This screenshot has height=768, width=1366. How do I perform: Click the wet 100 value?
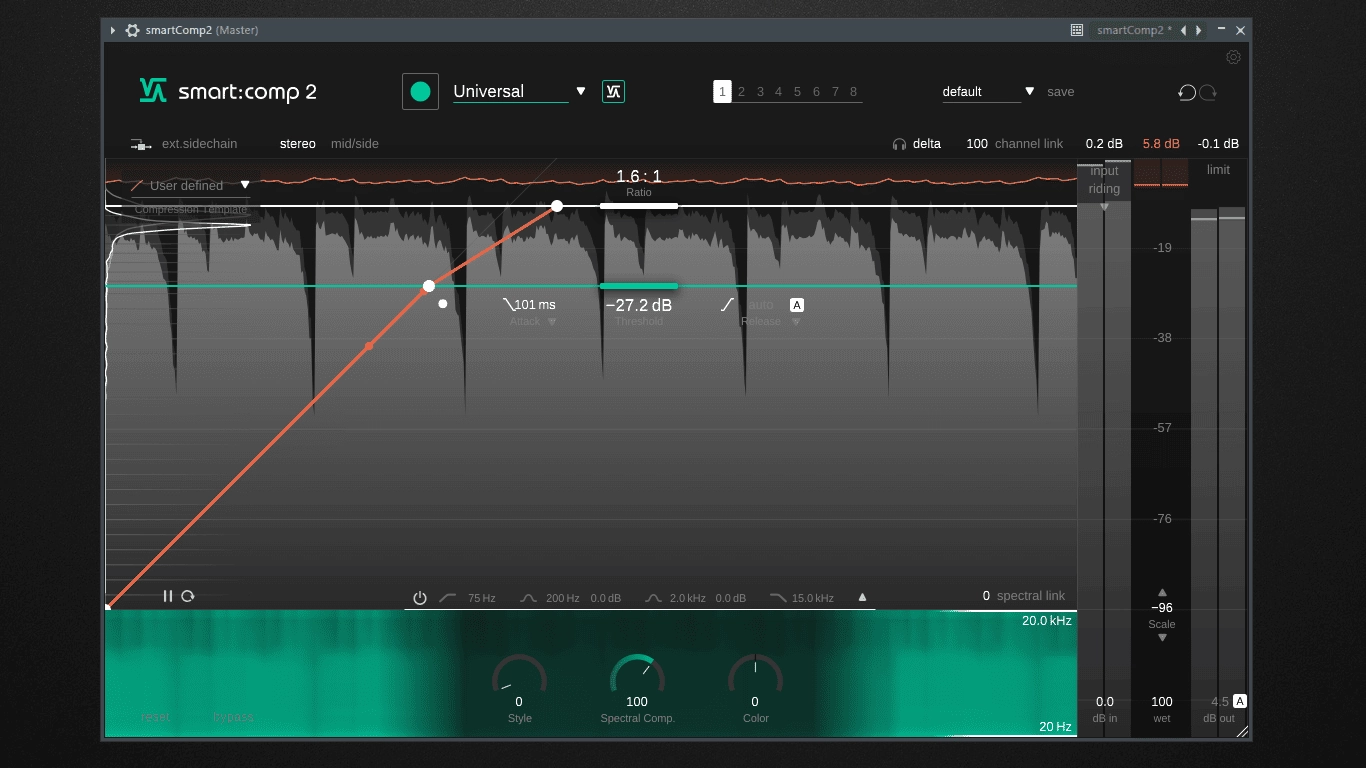[1162, 702]
